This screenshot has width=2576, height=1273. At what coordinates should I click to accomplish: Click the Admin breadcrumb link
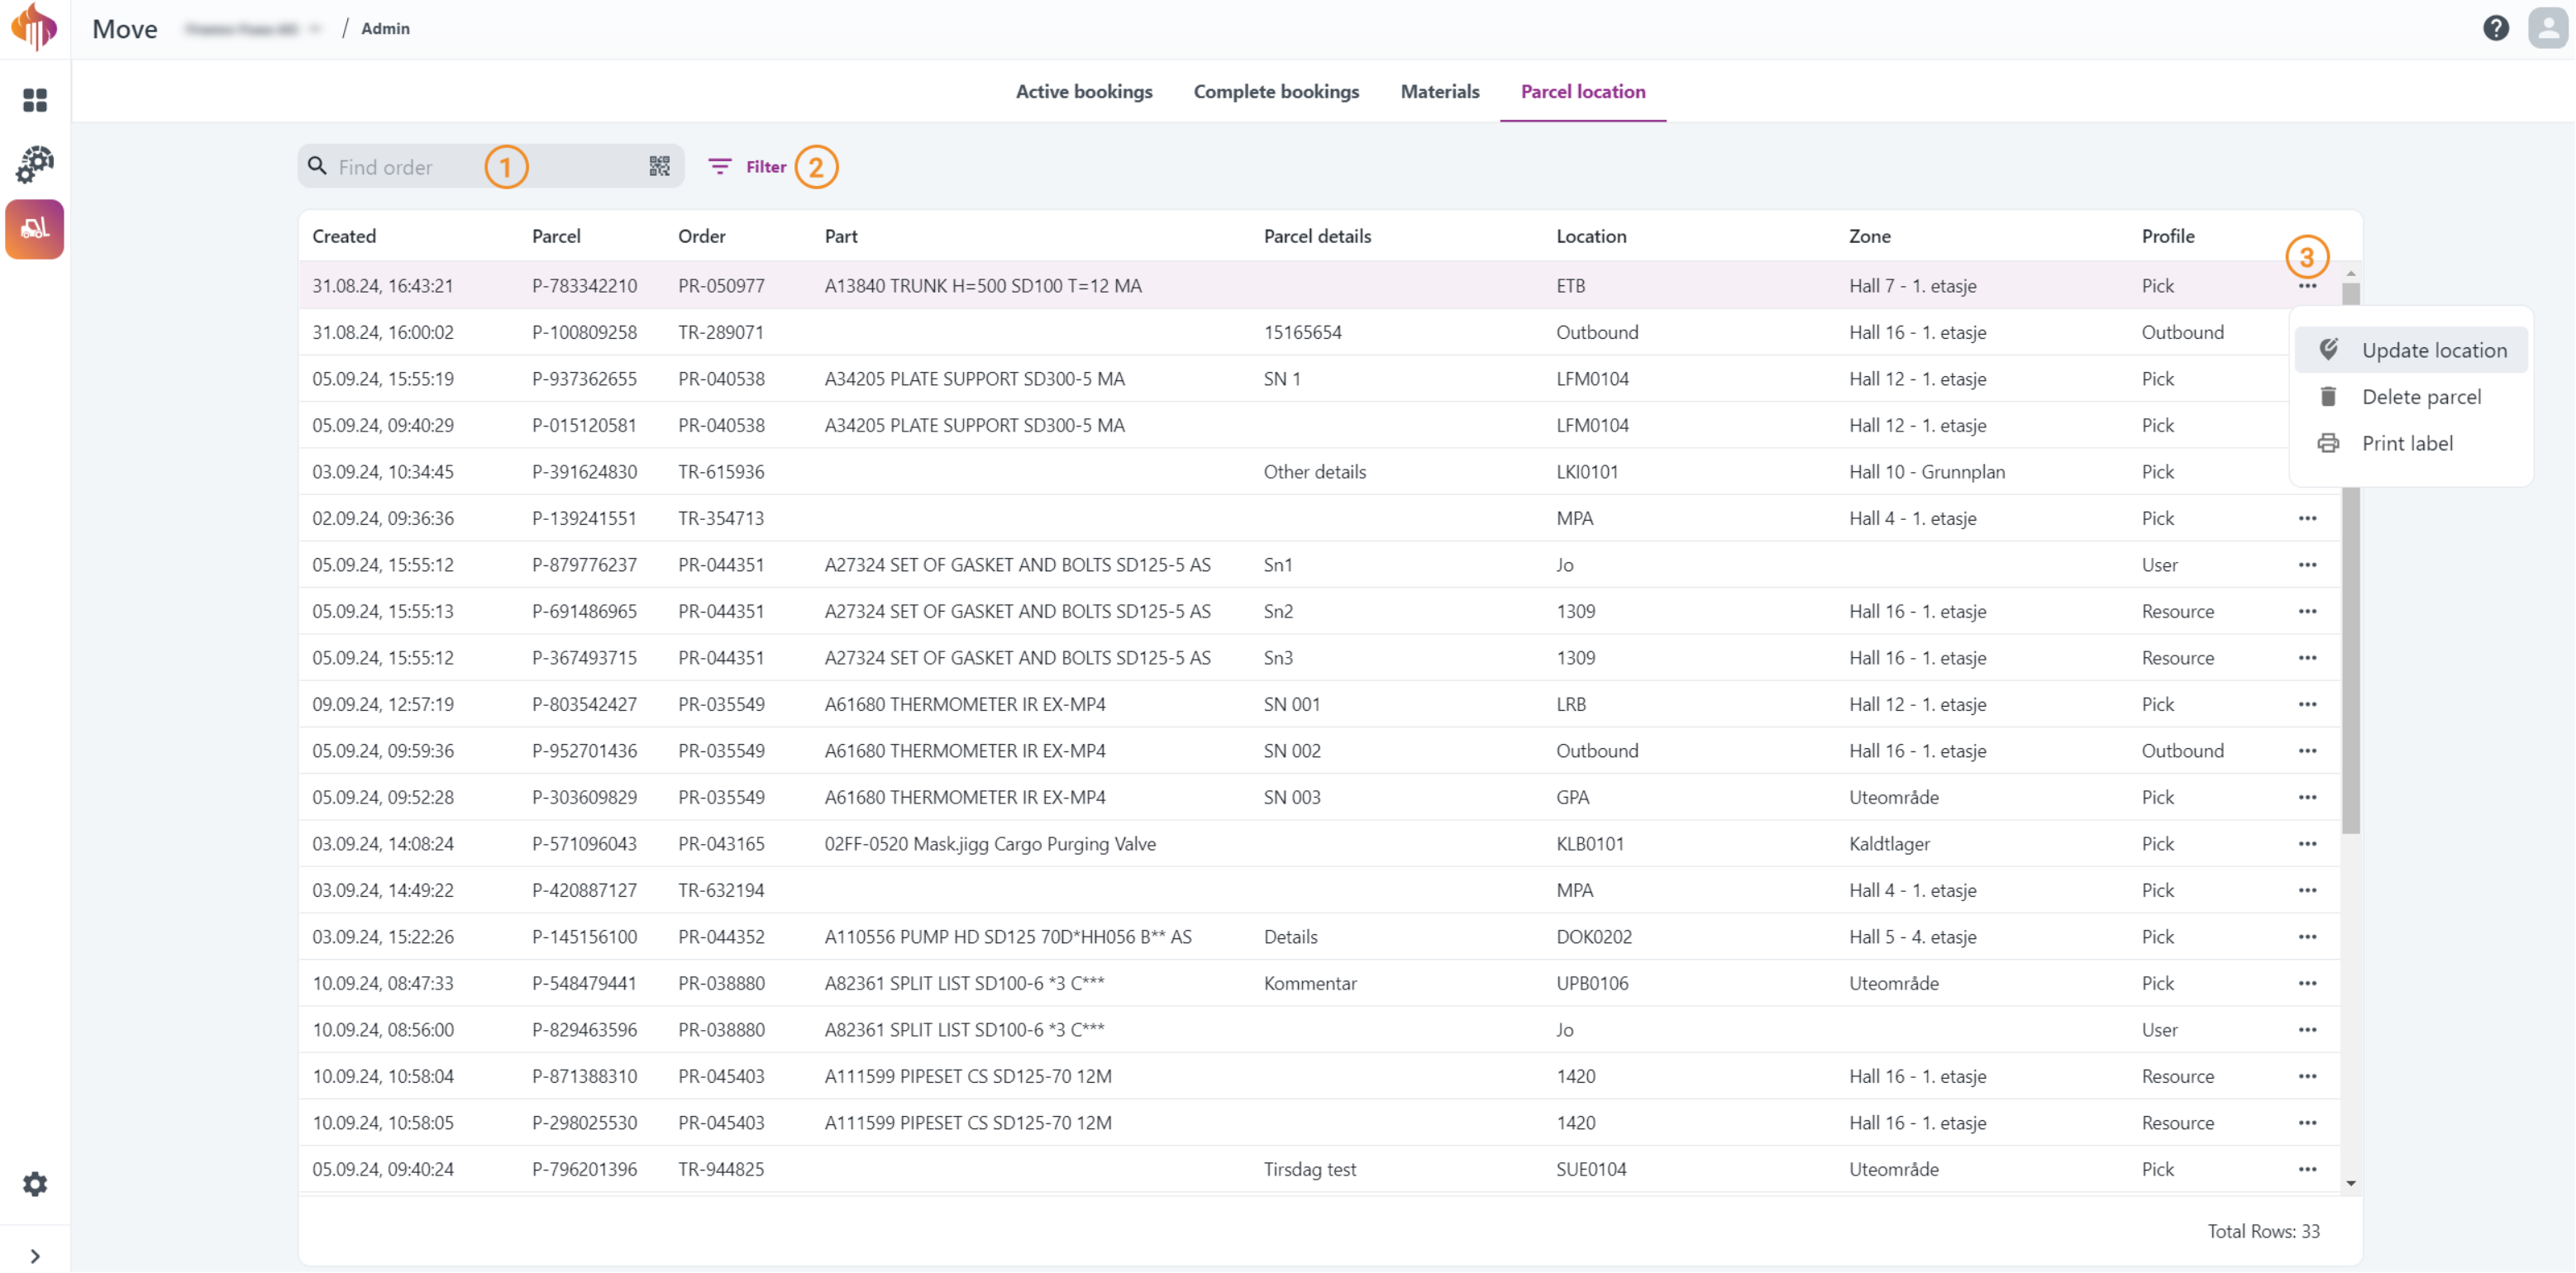coord(385,29)
